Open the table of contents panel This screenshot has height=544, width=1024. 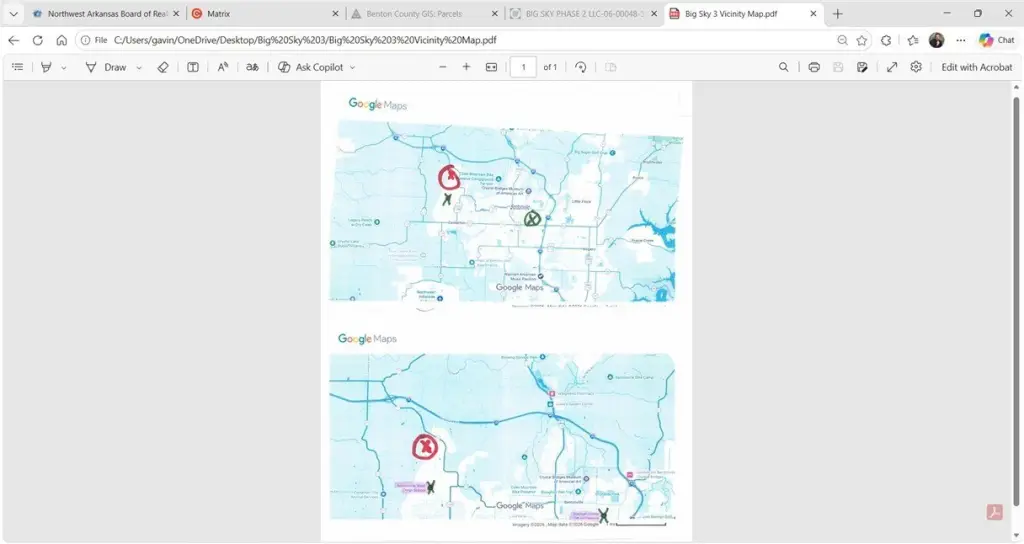pos(18,67)
